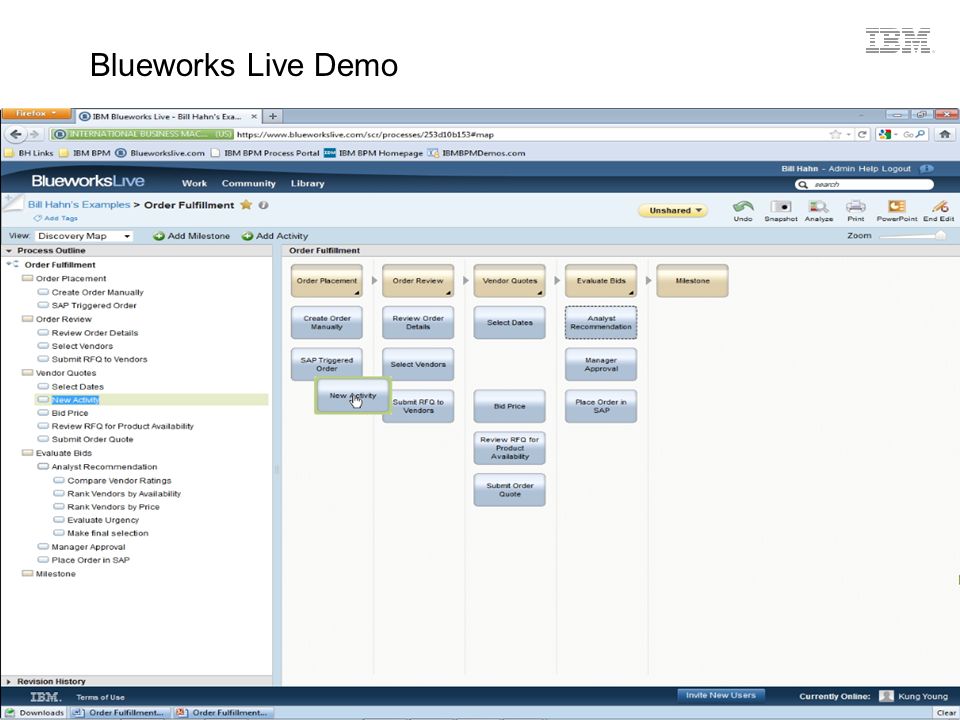Open the IBM BPM bookmark folder
The width and height of the screenshot is (960, 720).
[85, 153]
